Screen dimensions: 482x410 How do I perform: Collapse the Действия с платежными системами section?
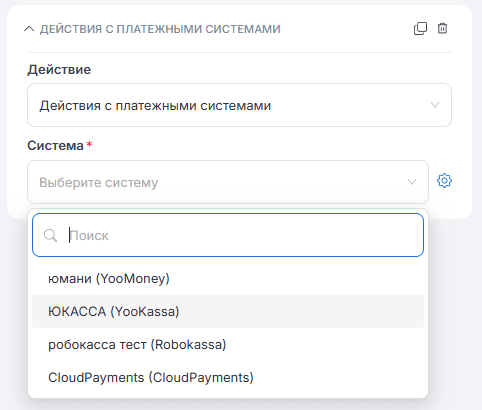pos(29,29)
